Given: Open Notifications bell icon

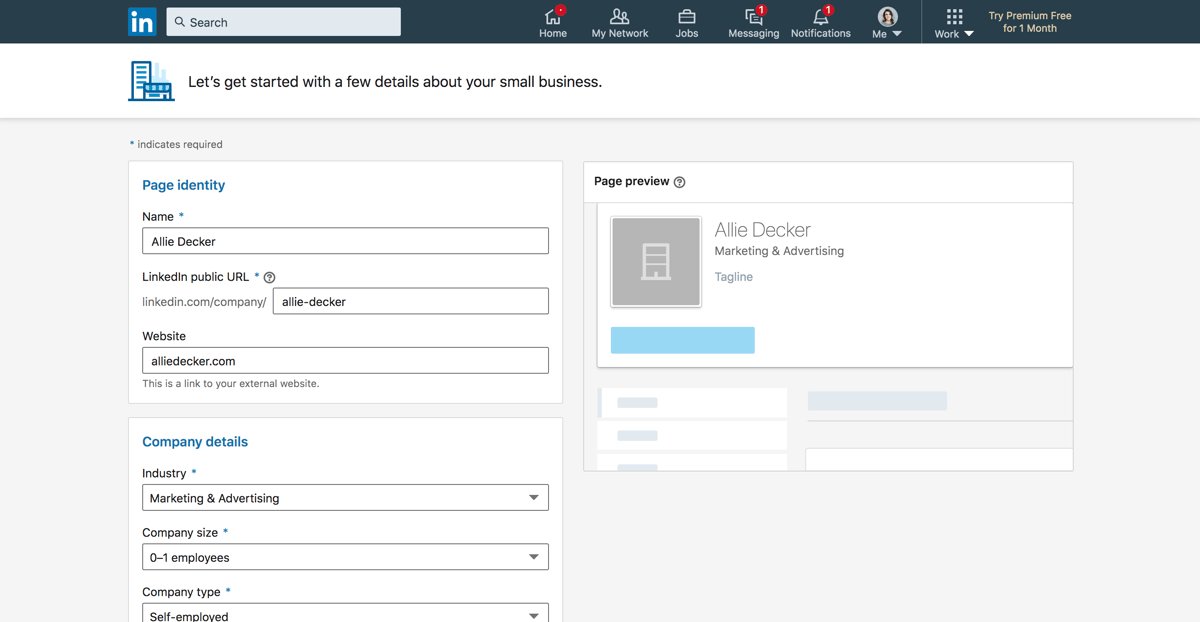Looking at the screenshot, I should tap(820, 17).
